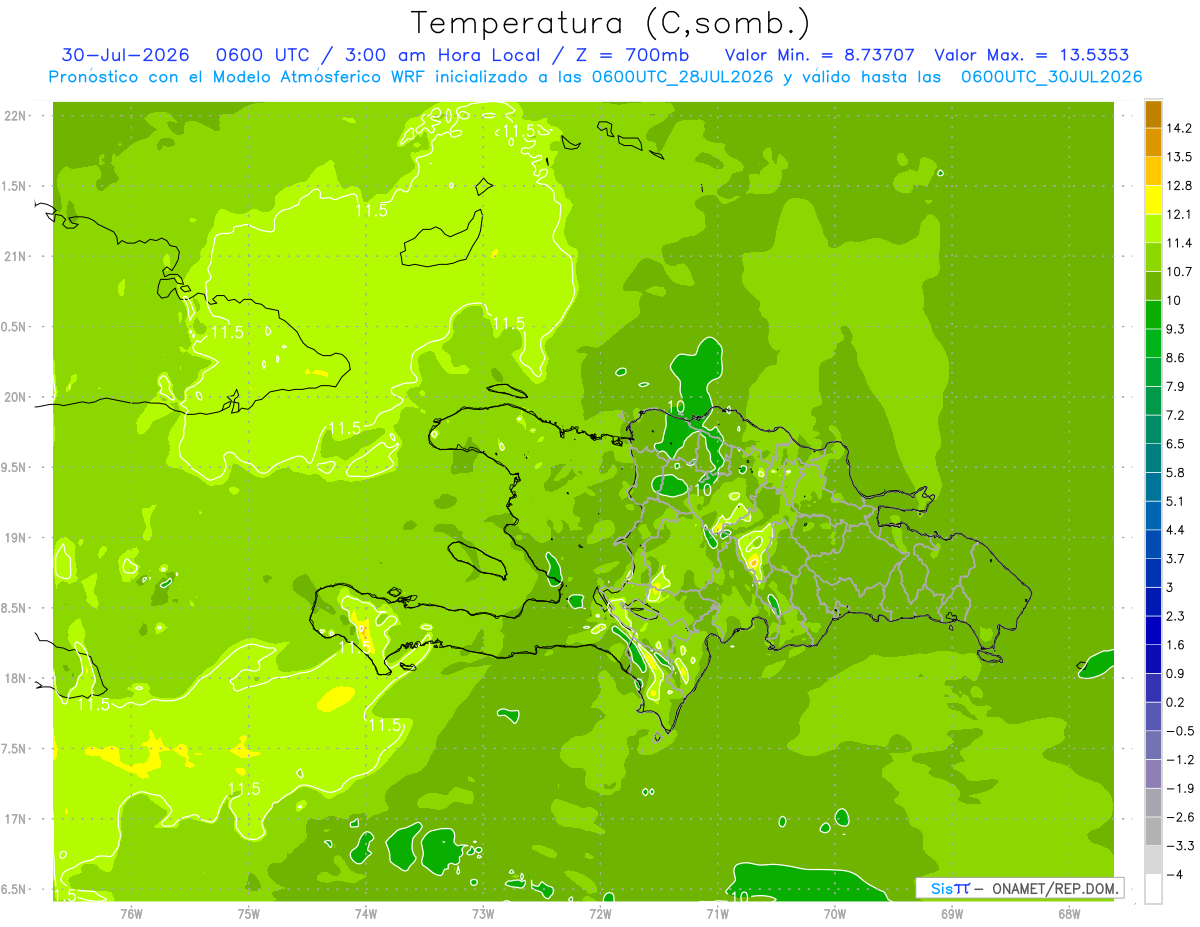The height and width of the screenshot is (927, 1200).
Task: Click the latitude label '21N'
Action: coord(17,257)
